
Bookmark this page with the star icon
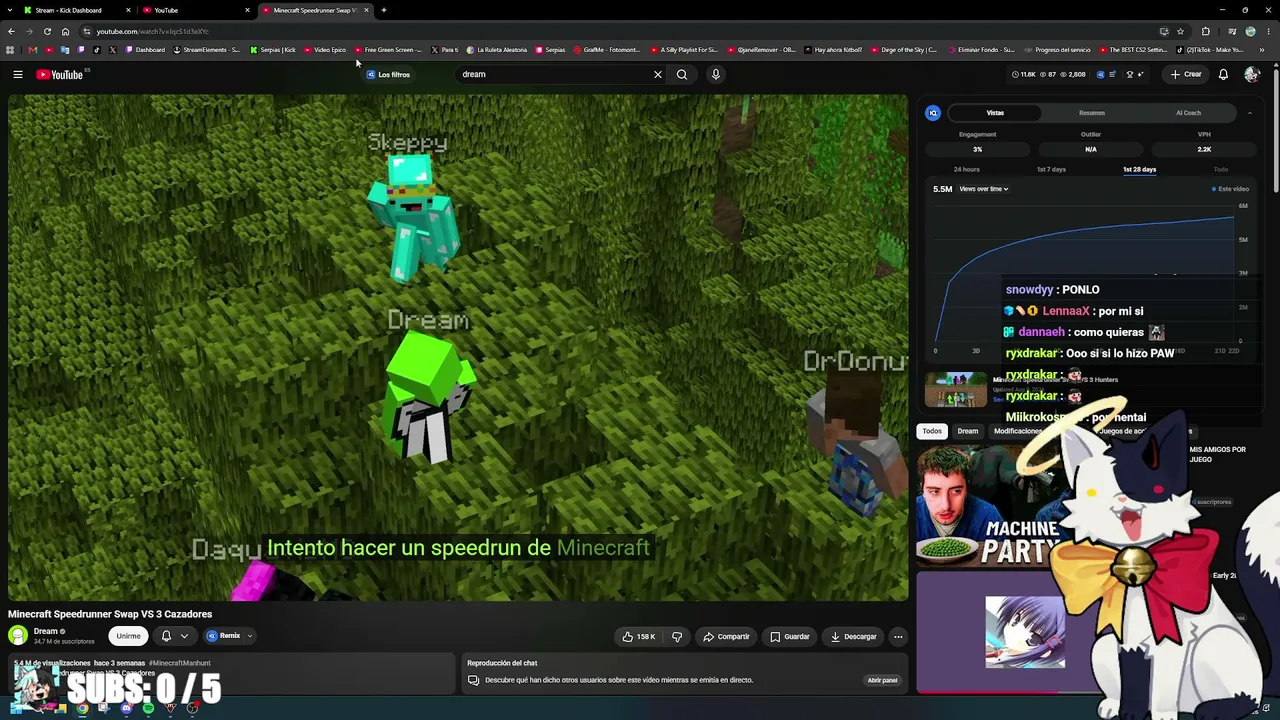tap(1180, 31)
